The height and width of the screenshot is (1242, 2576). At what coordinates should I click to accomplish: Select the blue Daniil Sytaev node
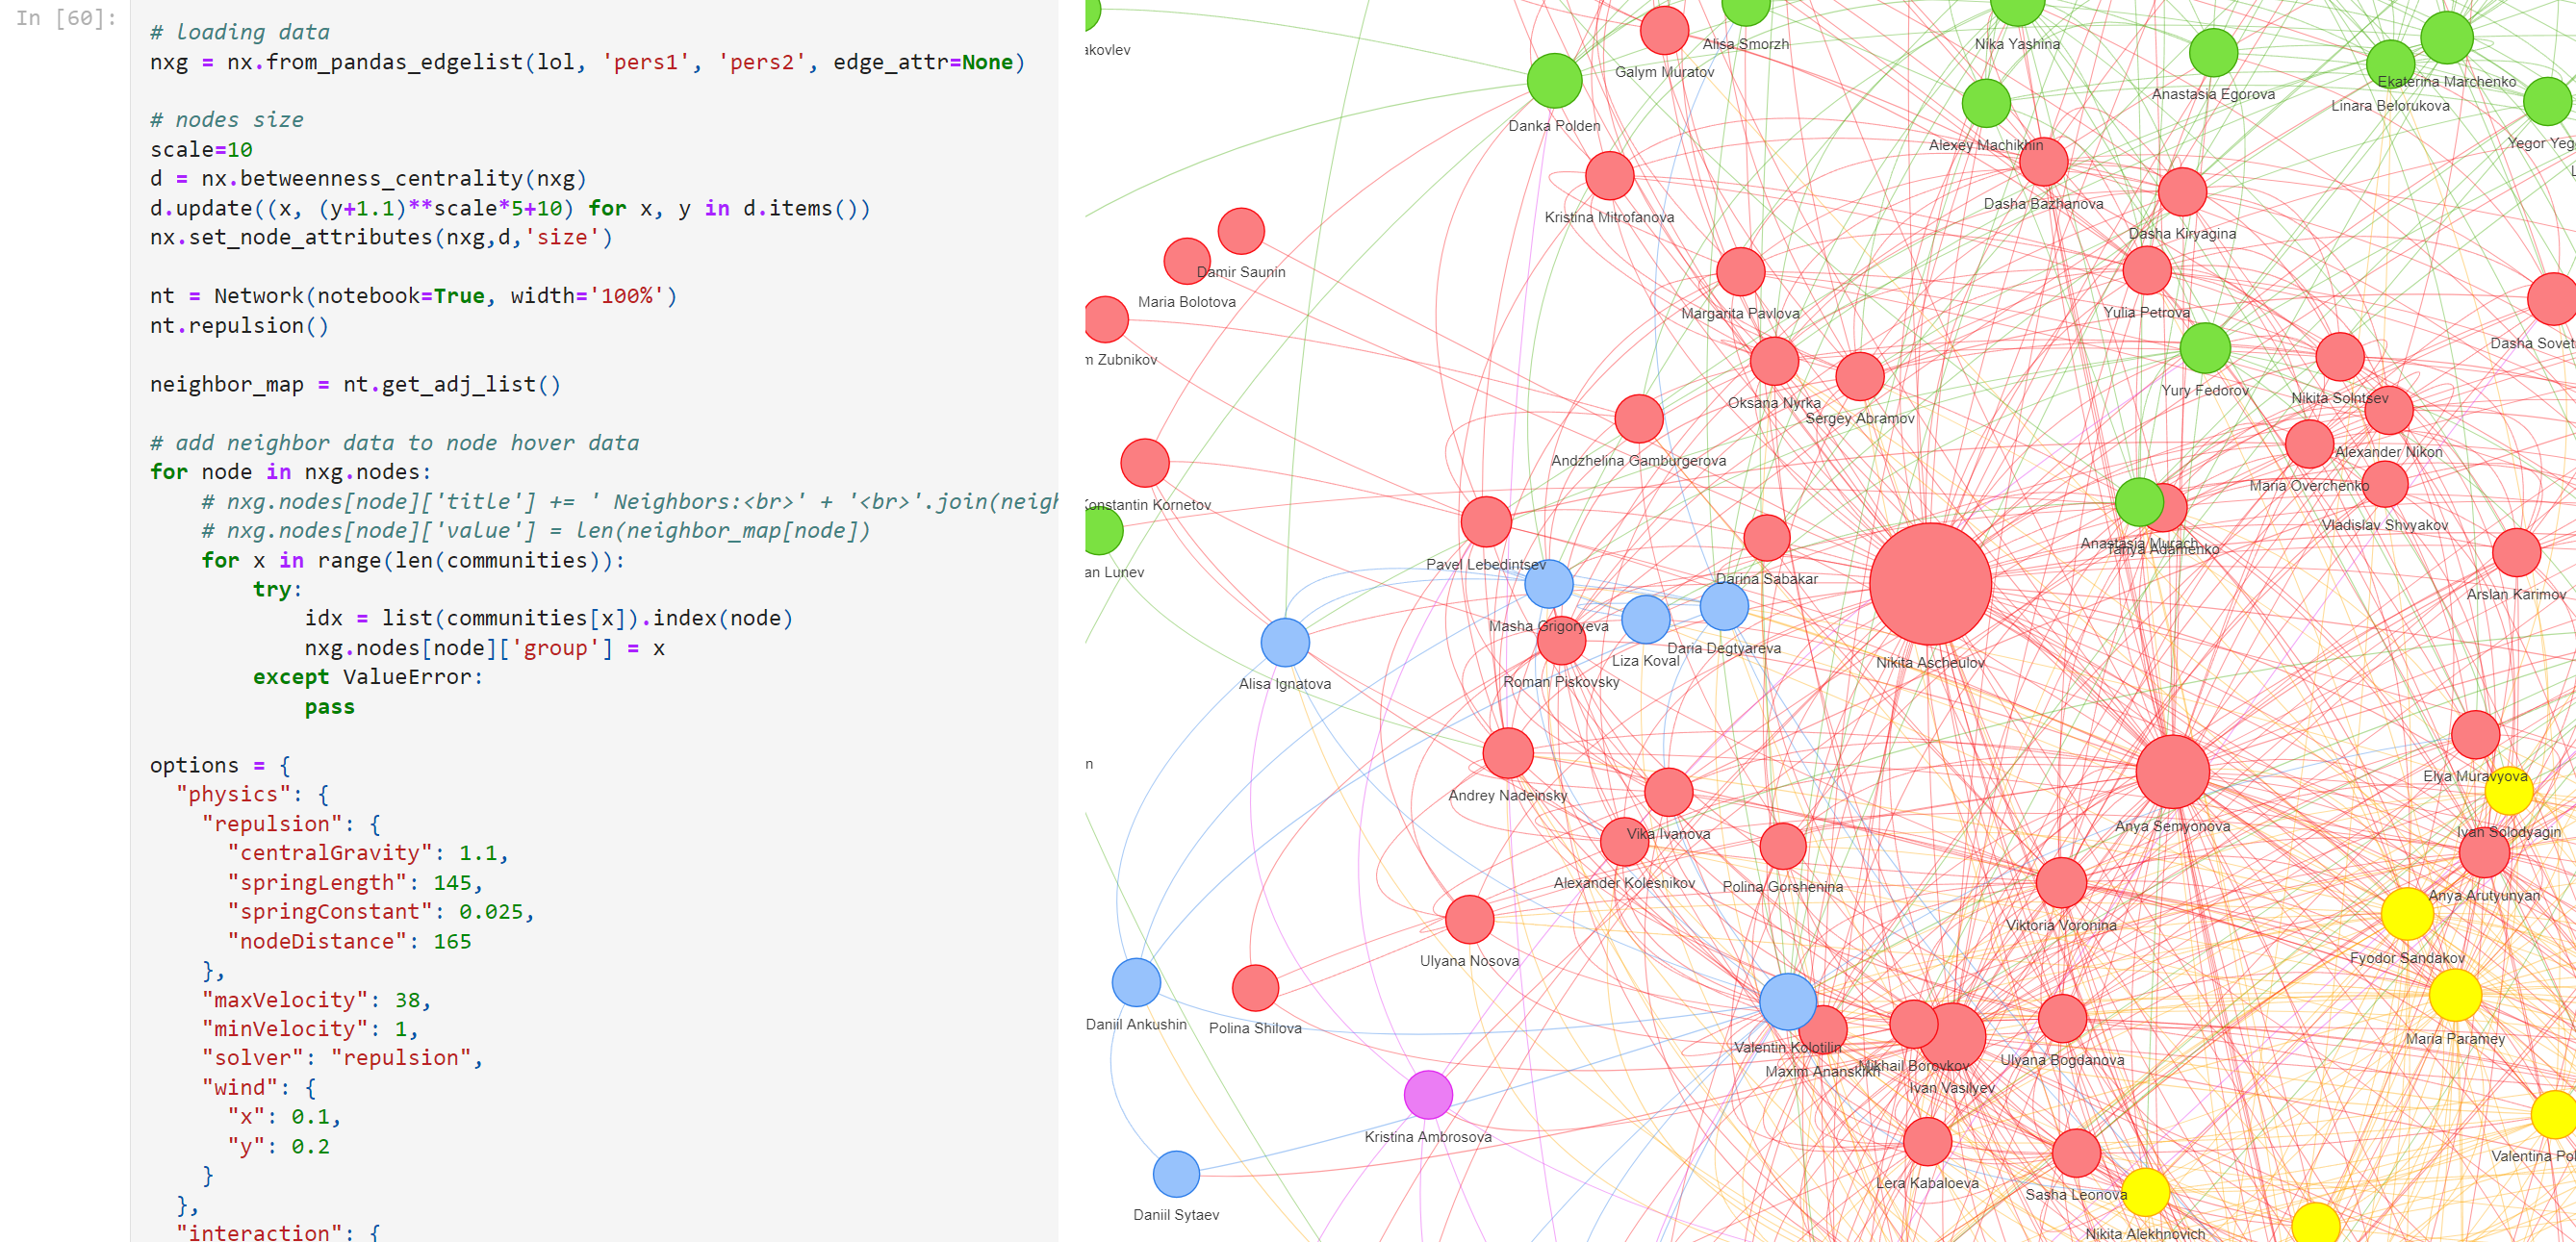click(x=1176, y=1174)
